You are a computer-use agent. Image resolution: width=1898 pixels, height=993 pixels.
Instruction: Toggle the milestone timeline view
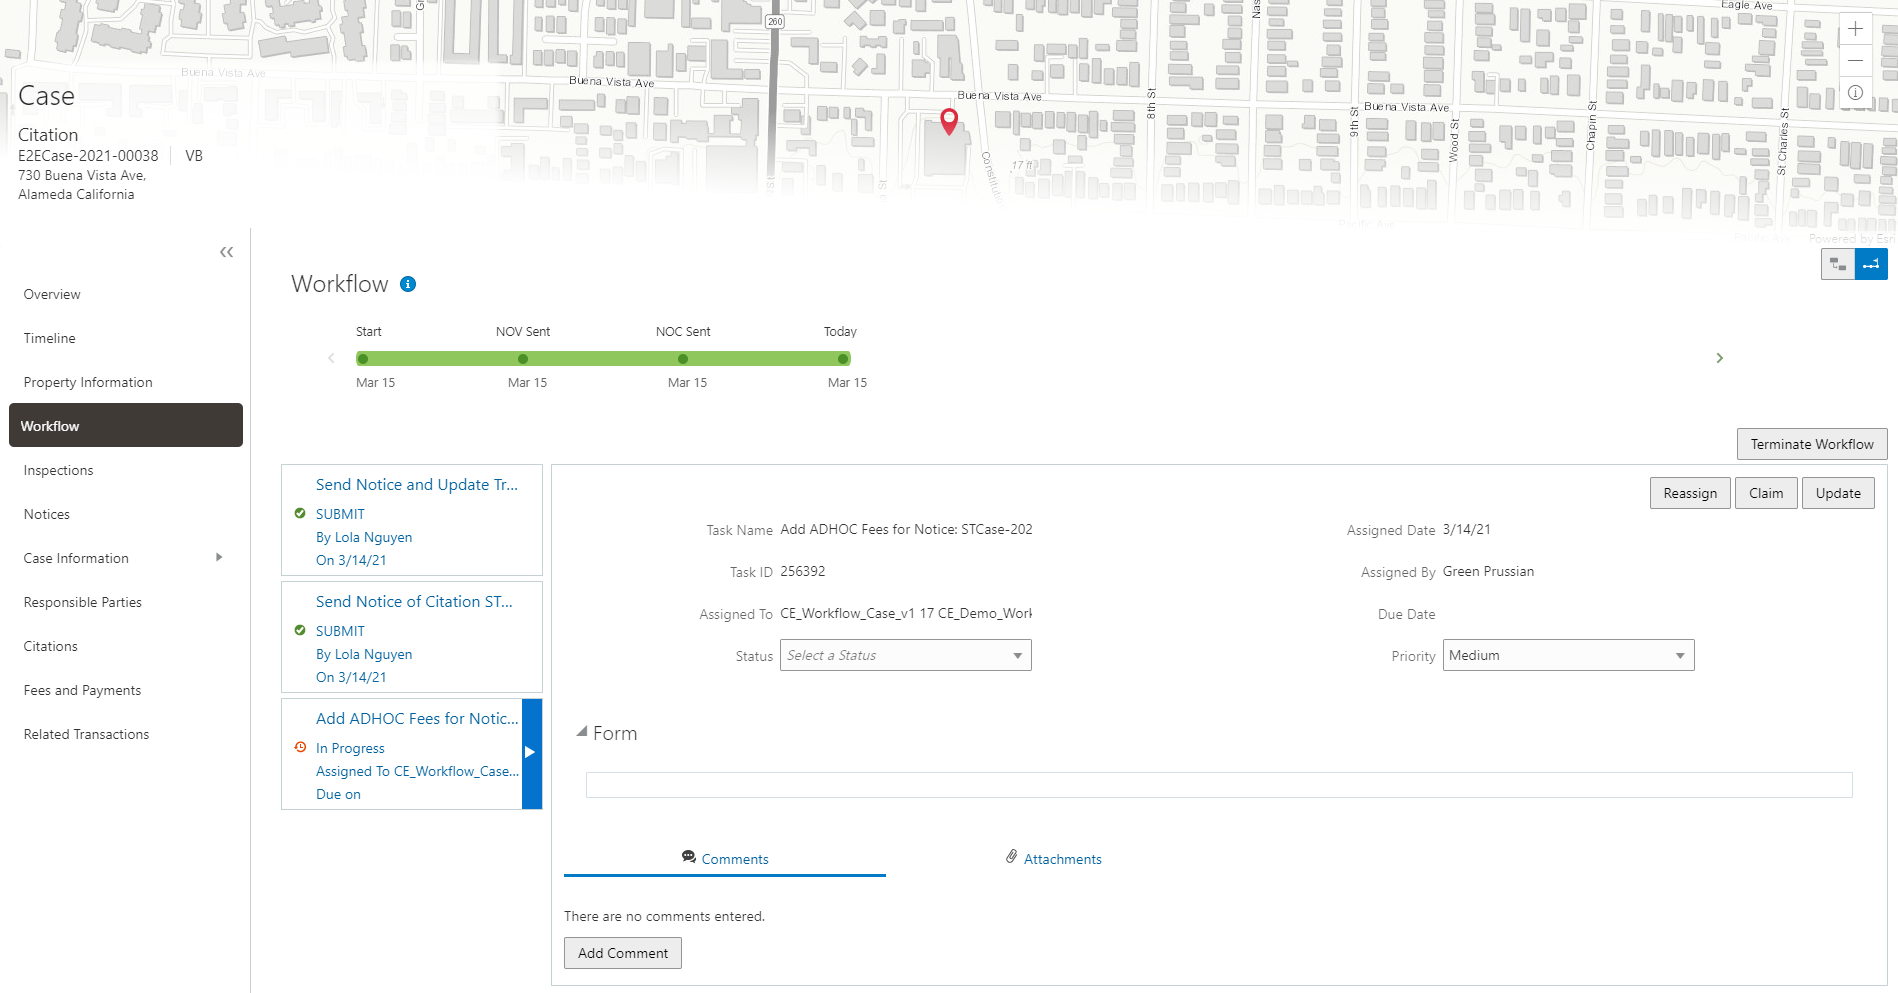click(x=1872, y=264)
